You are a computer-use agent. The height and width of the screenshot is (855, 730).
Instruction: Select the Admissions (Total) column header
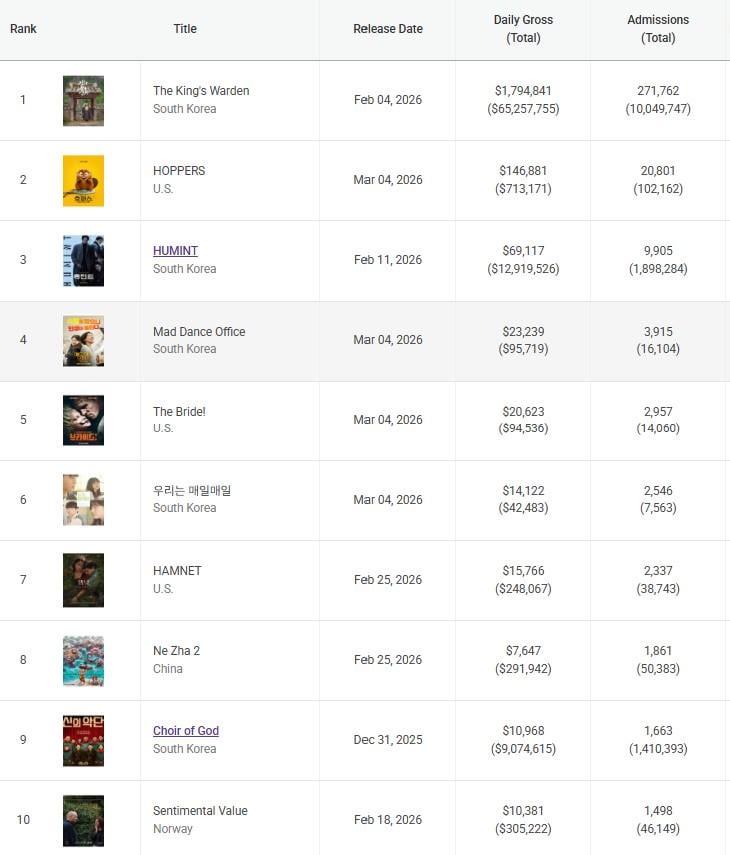[x=658, y=29]
